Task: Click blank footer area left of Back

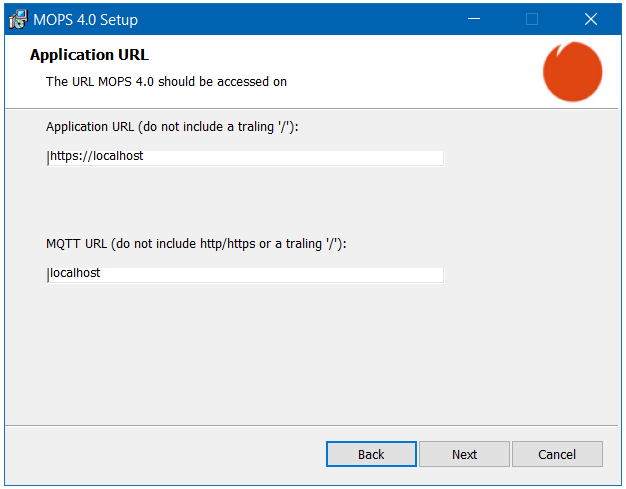Action: pyautogui.click(x=160, y=454)
